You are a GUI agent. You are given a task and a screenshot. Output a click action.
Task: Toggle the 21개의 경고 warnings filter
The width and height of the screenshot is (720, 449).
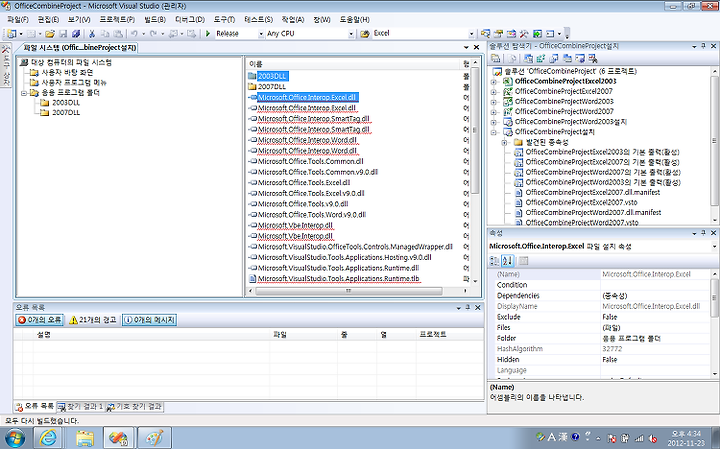pos(92,320)
